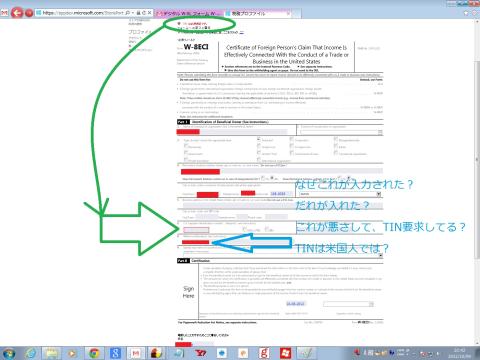Launch Google Chrome from the taskbar

click(94, 353)
